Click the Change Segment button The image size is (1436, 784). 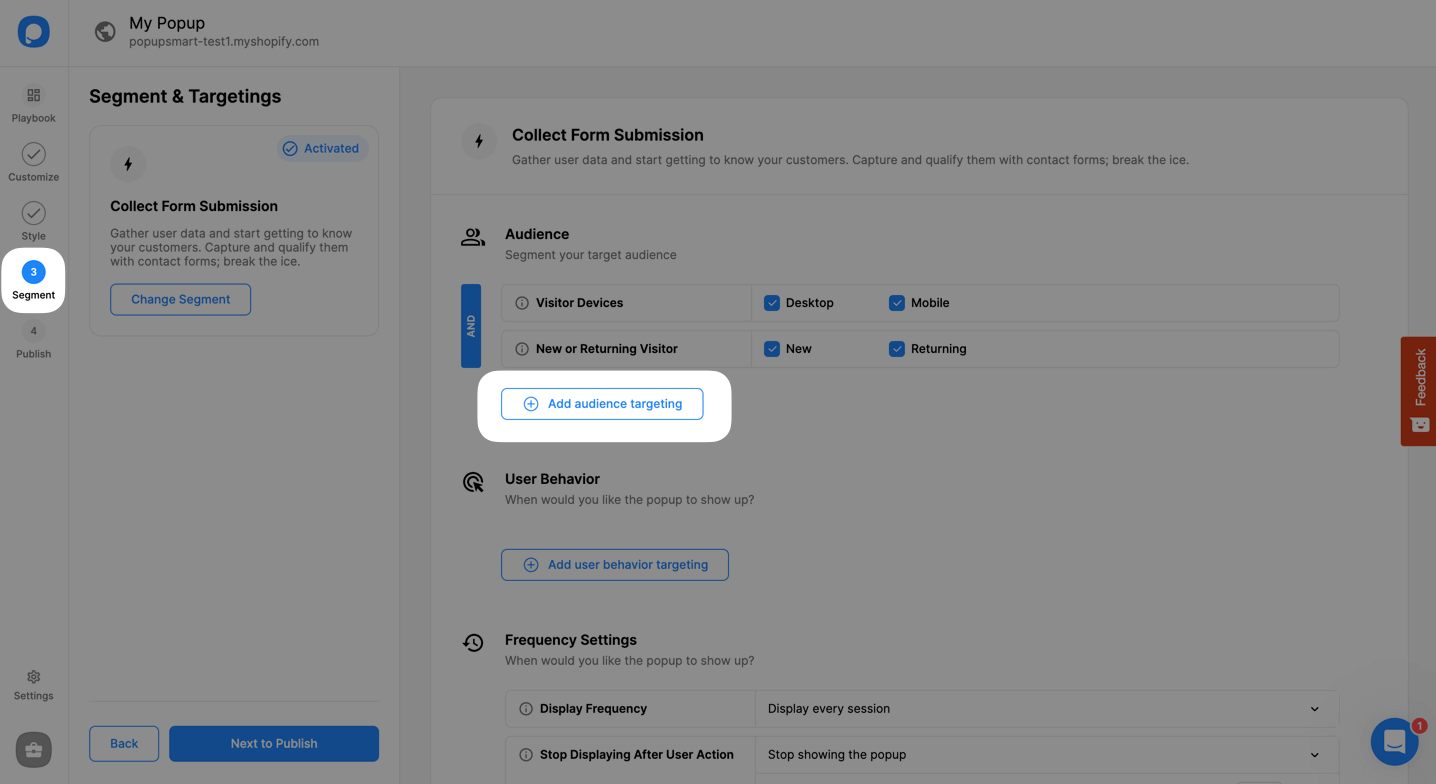pyautogui.click(x=180, y=299)
